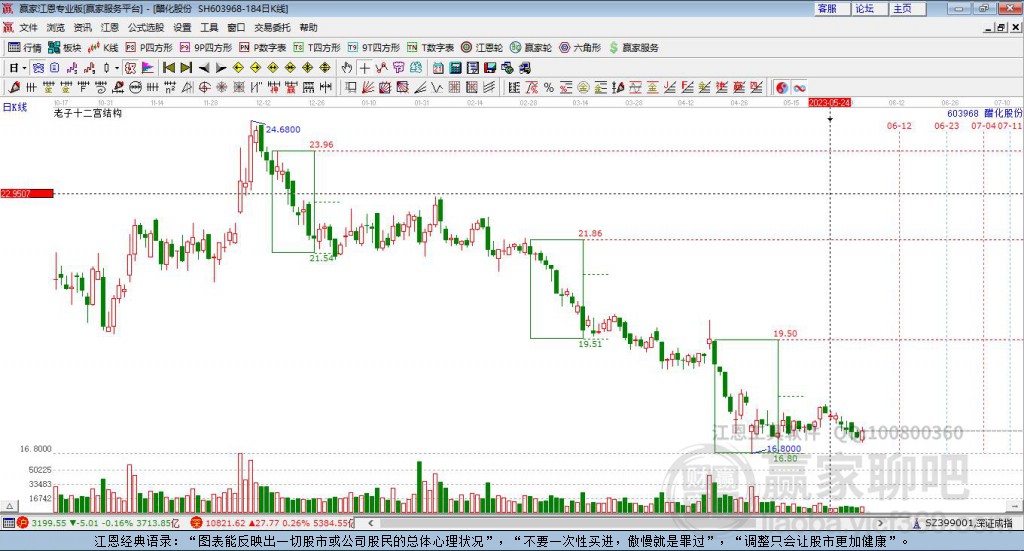This screenshot has width=1024, height=551.
Task: Open the P数字表 tool
Action: tap(263, 48)
